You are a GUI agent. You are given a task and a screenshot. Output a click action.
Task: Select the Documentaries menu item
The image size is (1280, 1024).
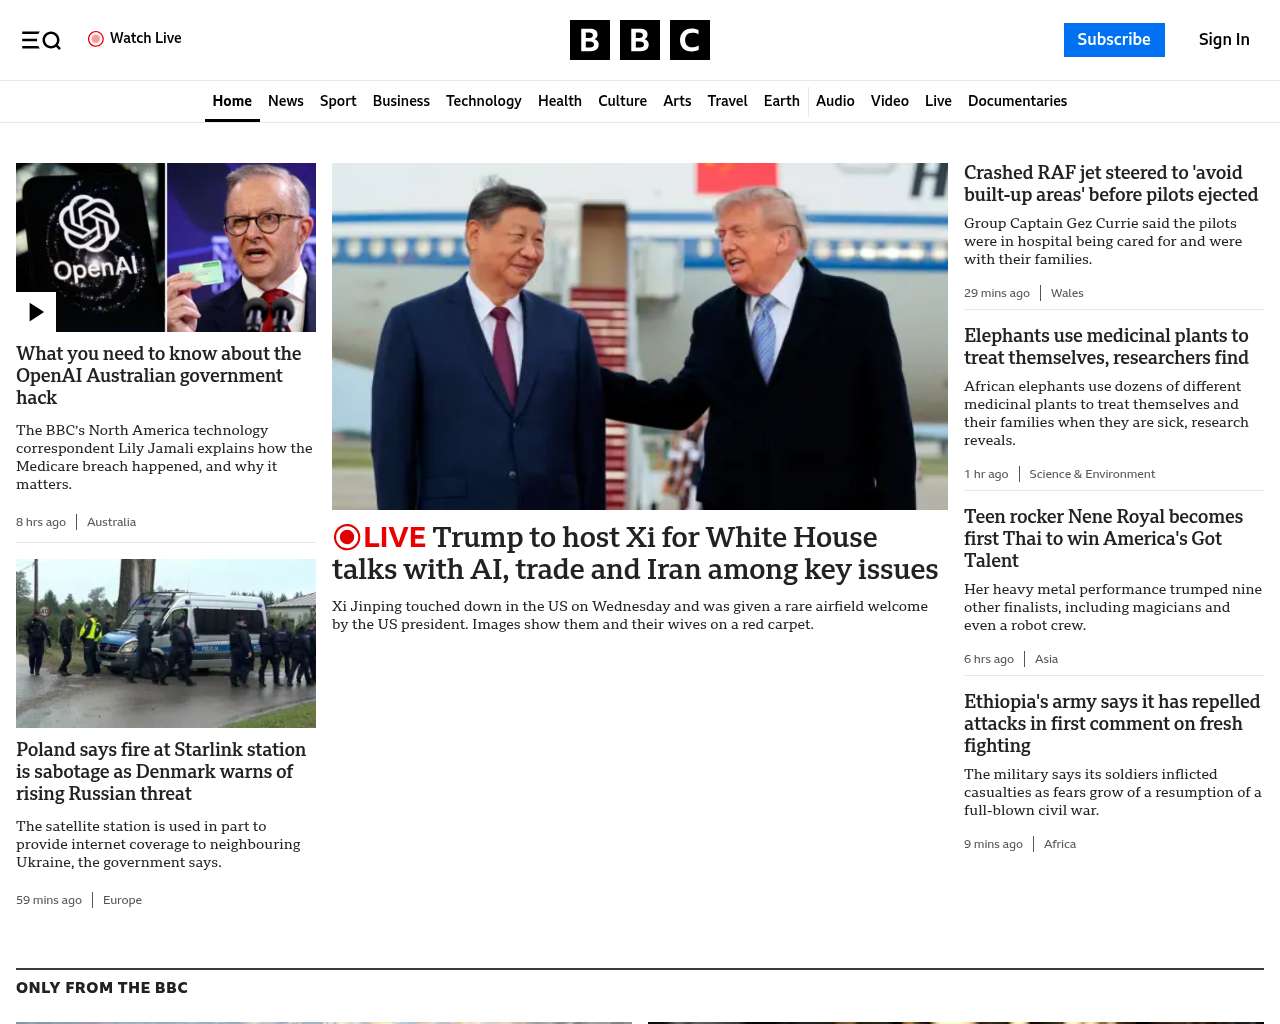pyautogui.click(x=1017, y=101)
